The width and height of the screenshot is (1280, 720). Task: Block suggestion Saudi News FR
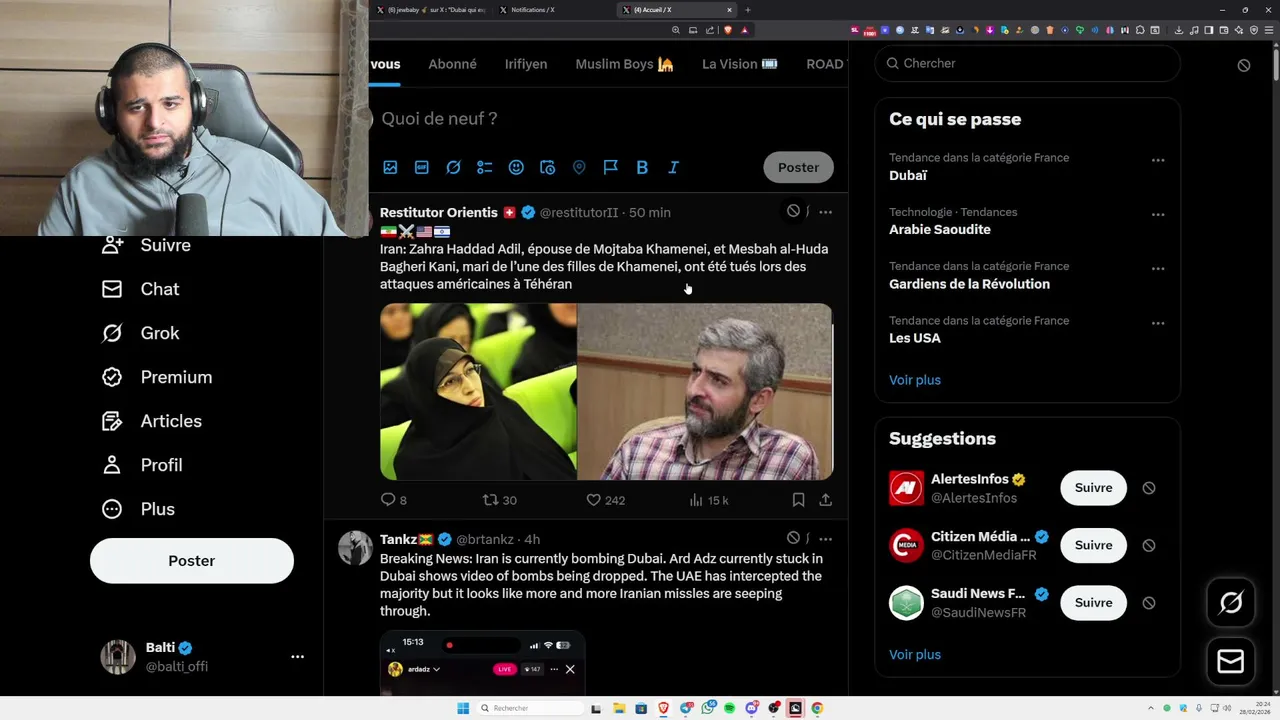pos(1149,603)
